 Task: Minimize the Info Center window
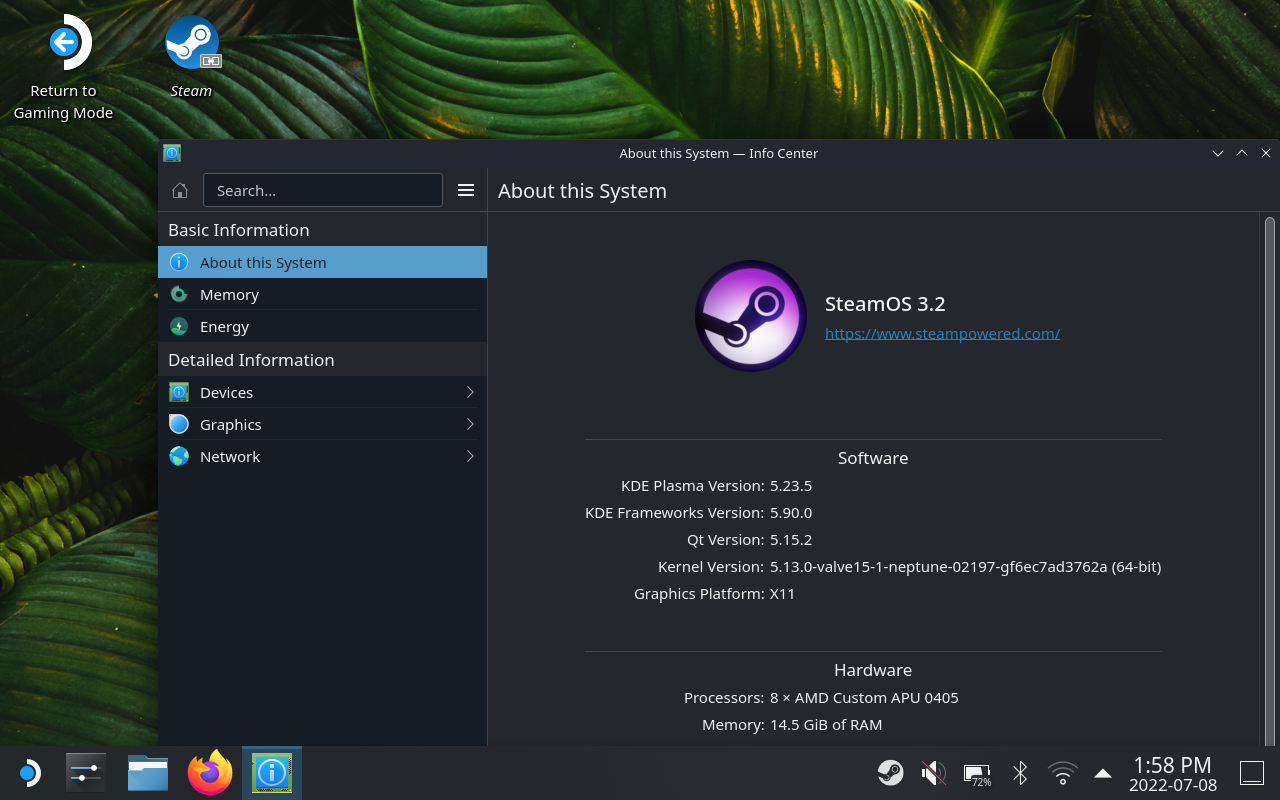(x=1218, y=153)
